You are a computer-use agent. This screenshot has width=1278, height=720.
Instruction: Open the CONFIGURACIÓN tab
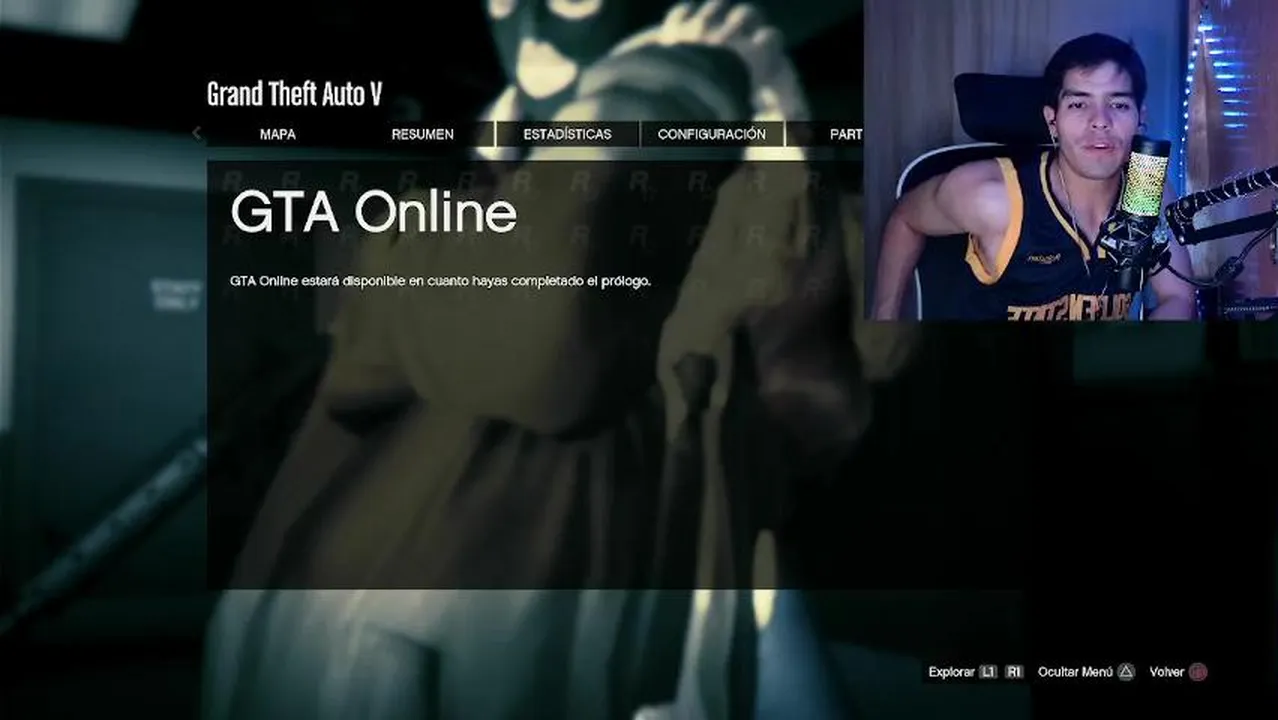(712, 134)
